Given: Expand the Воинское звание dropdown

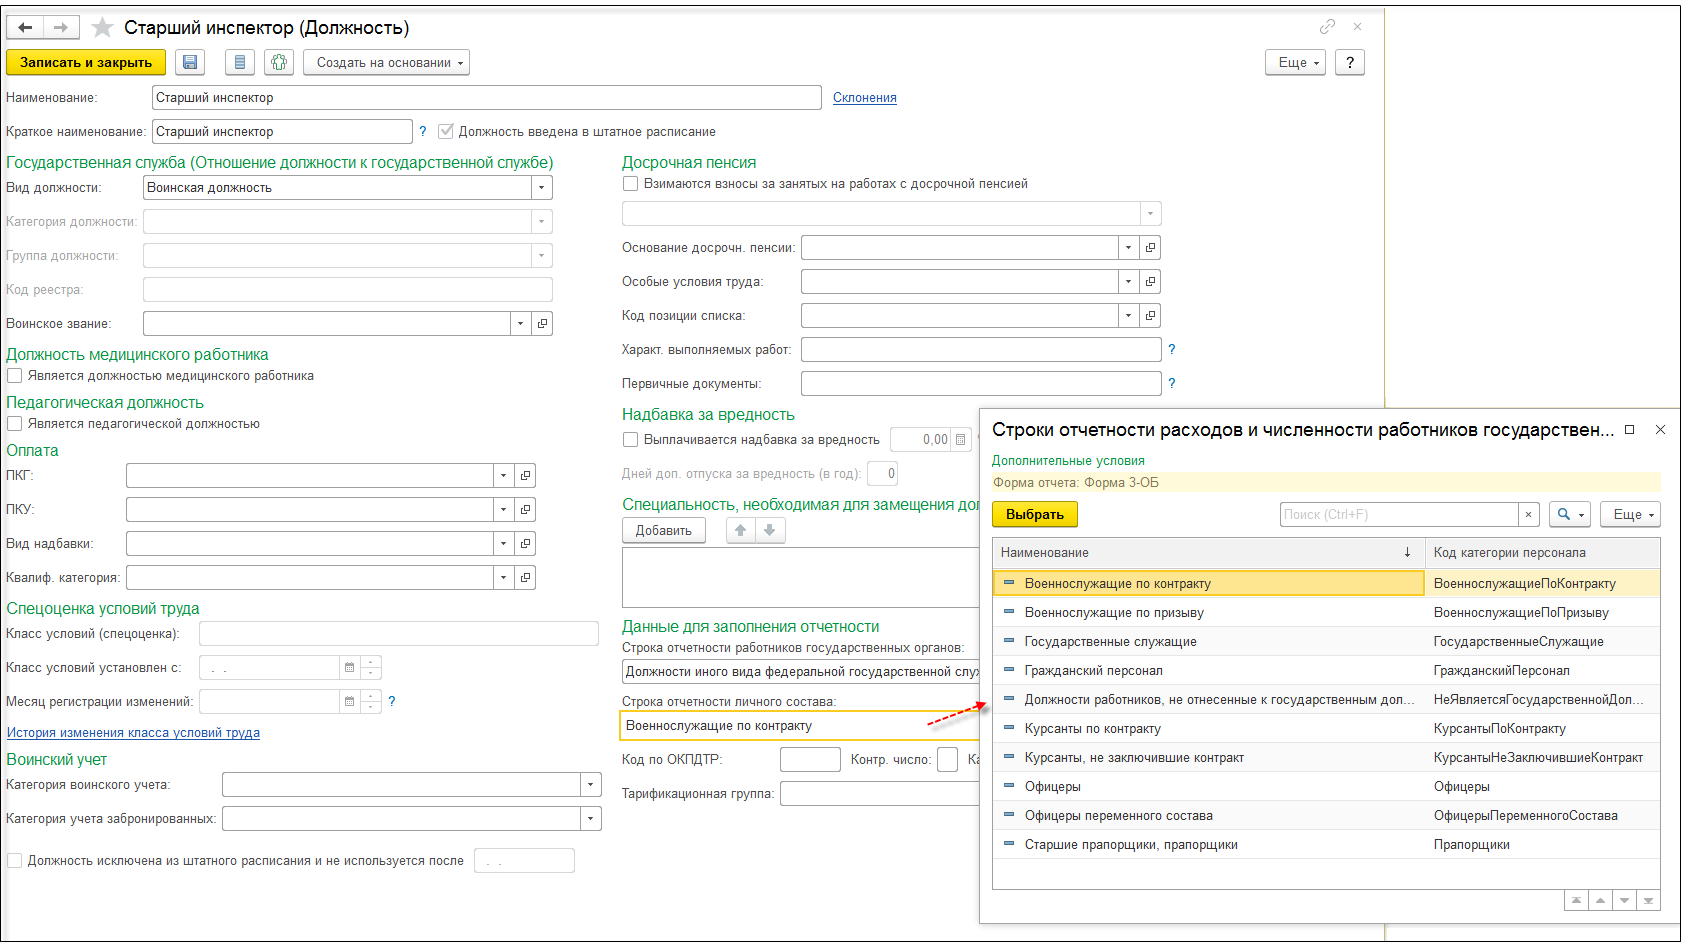Looking at the screenshot, I should click(x=520, y=323).
